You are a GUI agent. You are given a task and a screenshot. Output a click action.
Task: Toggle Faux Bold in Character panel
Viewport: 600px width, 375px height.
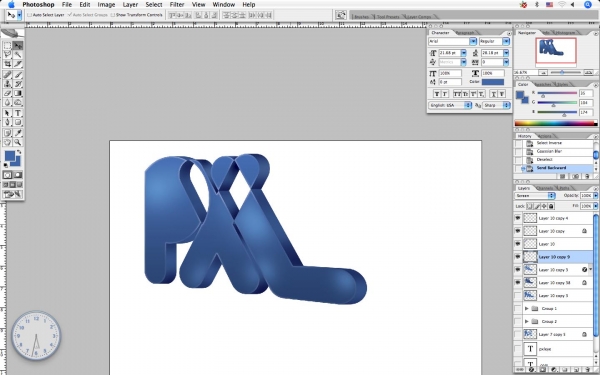[x=437, y=94]
